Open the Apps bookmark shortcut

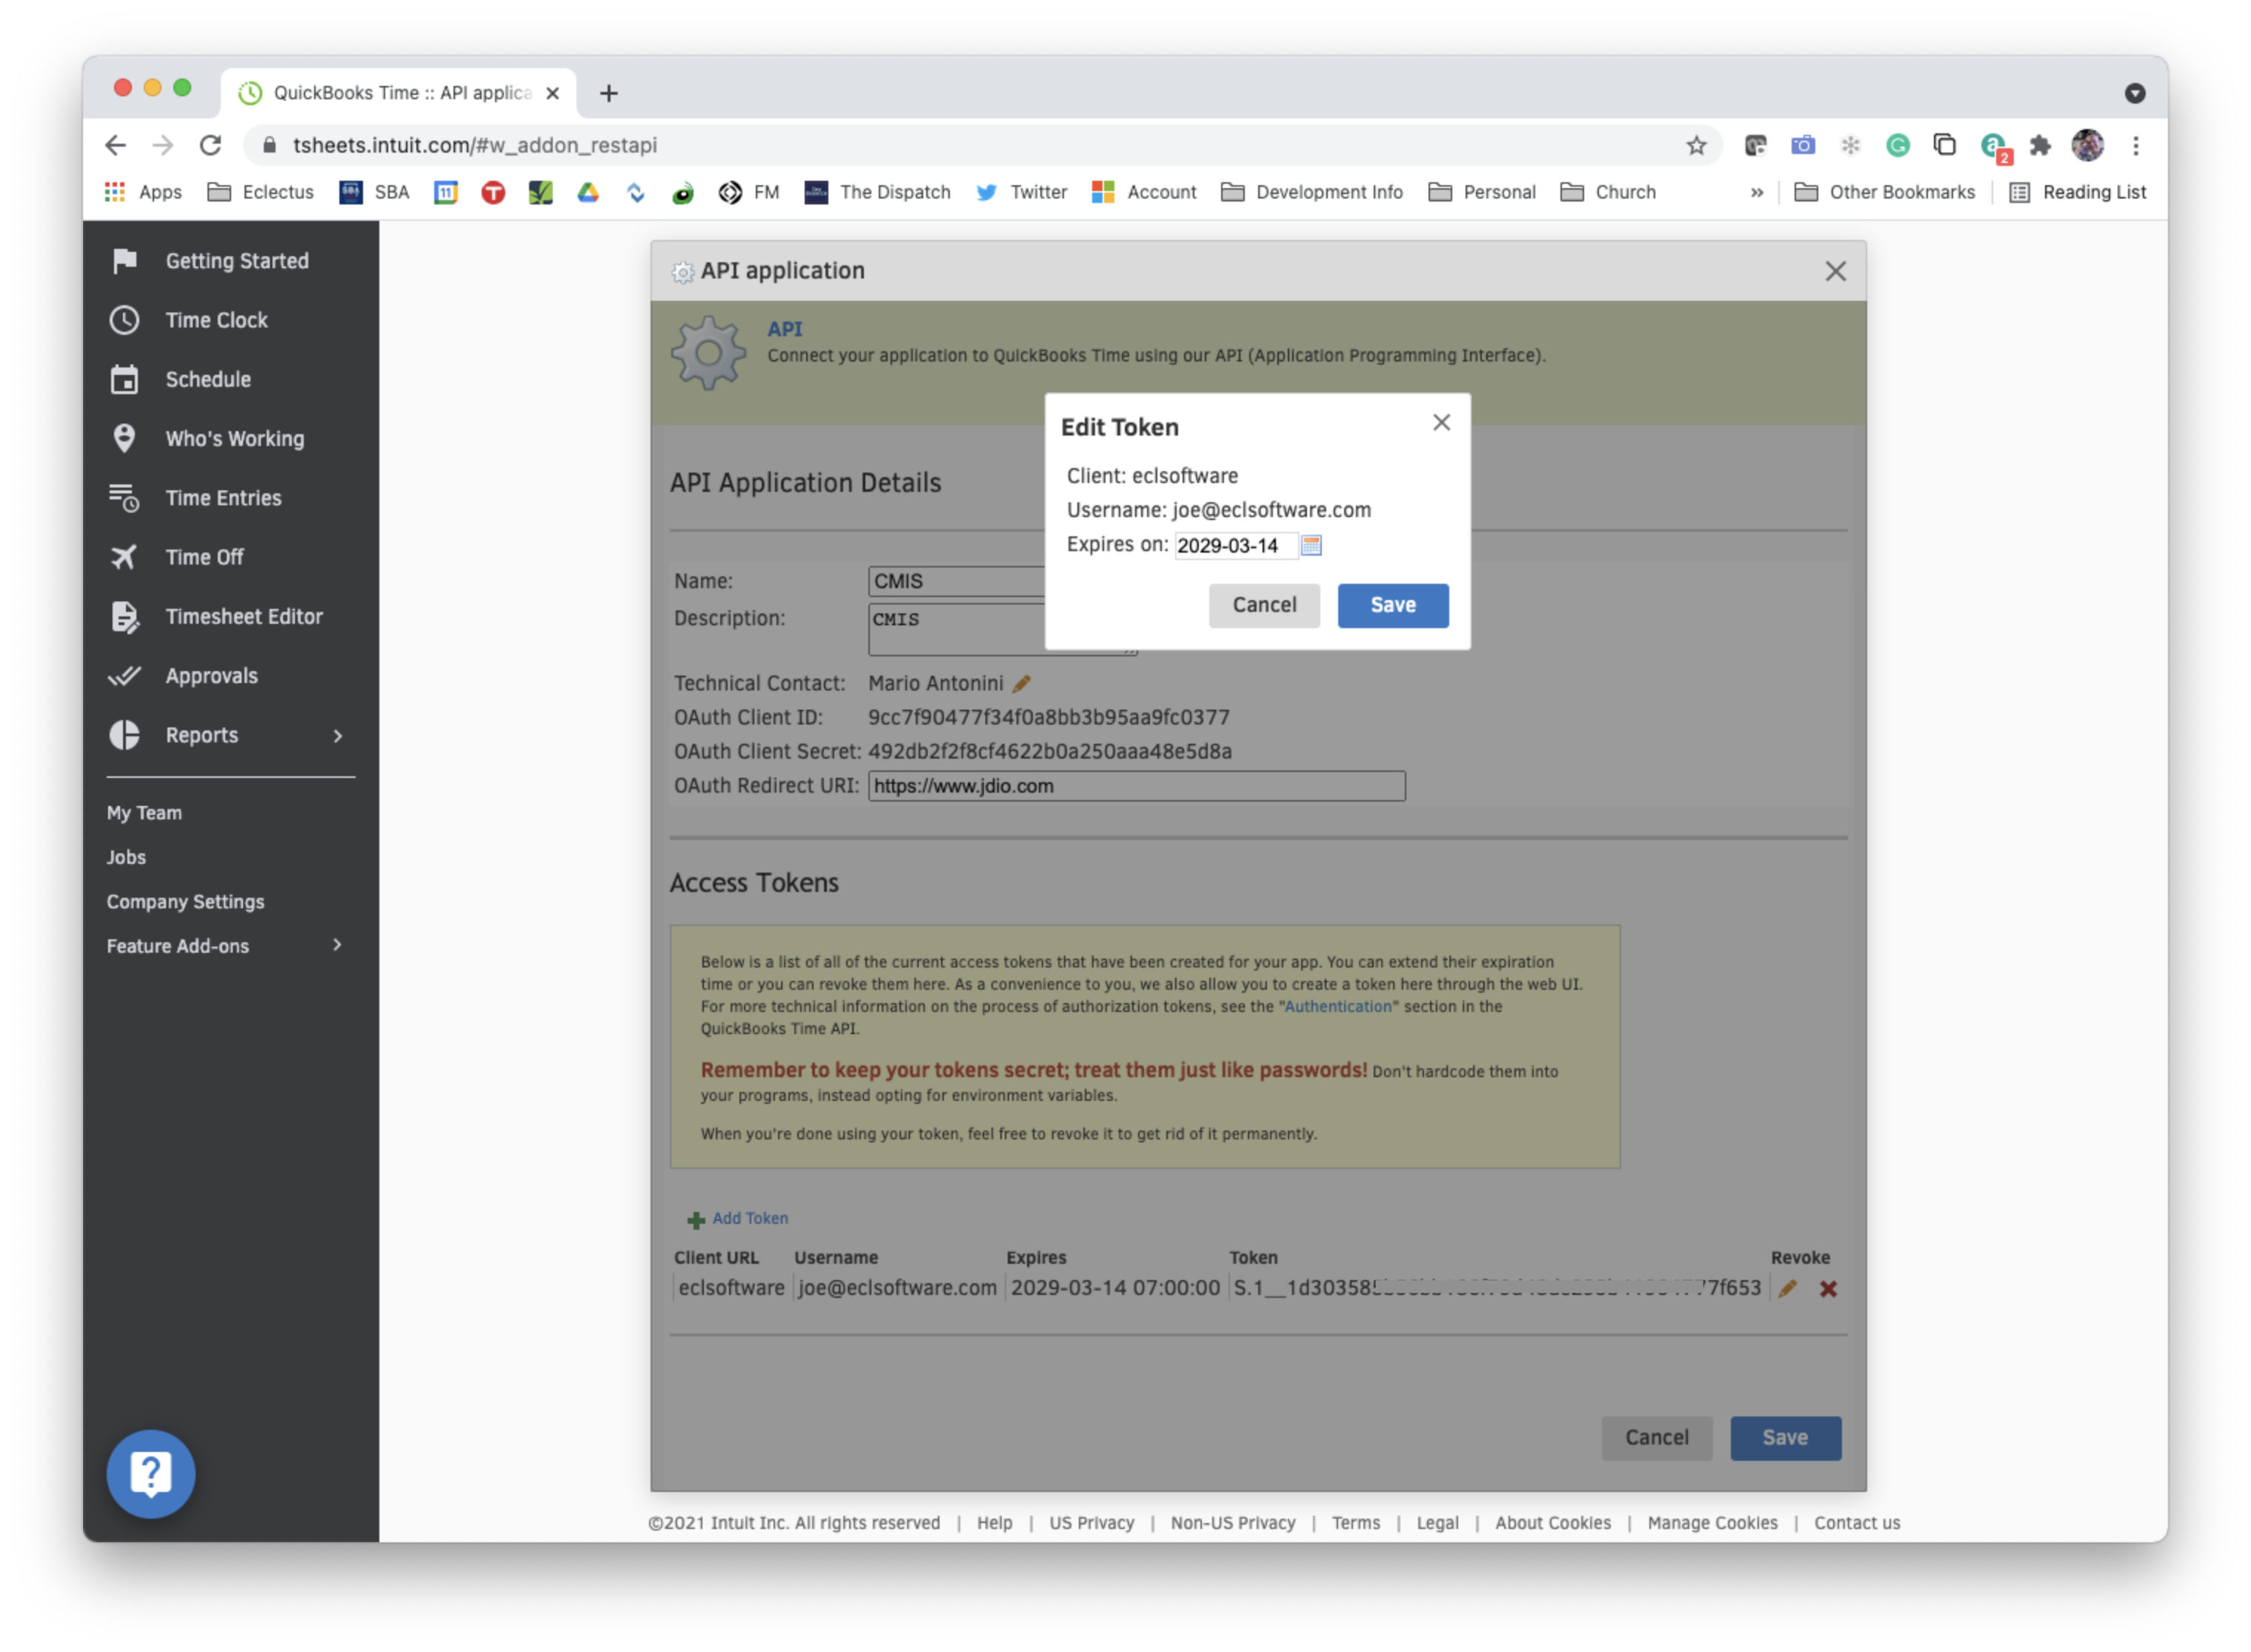point(143,192)
